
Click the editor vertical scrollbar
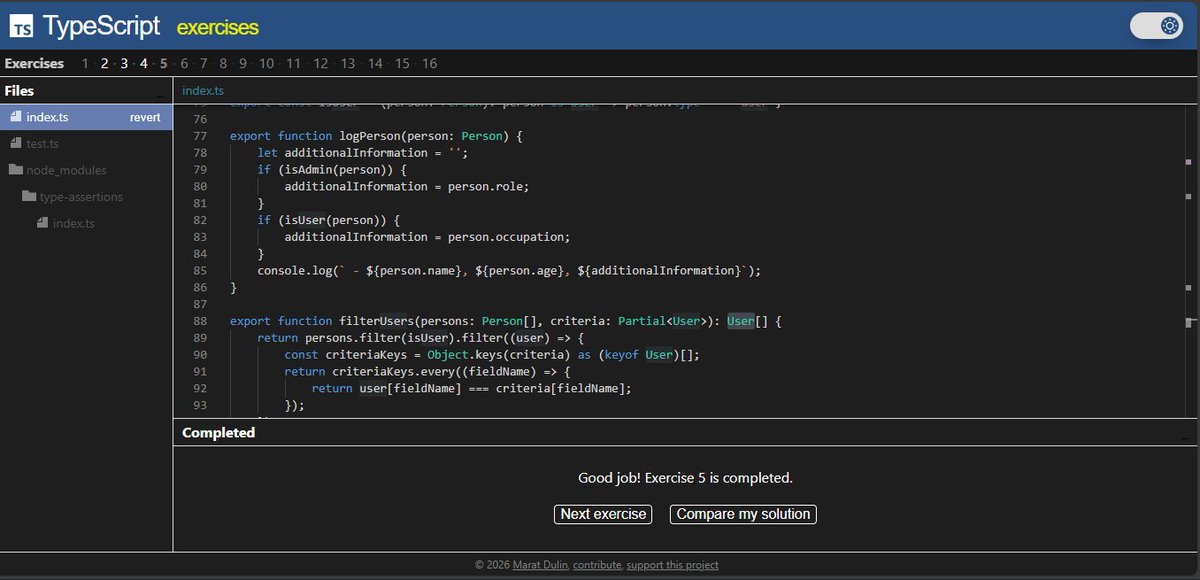point(1189,260)
